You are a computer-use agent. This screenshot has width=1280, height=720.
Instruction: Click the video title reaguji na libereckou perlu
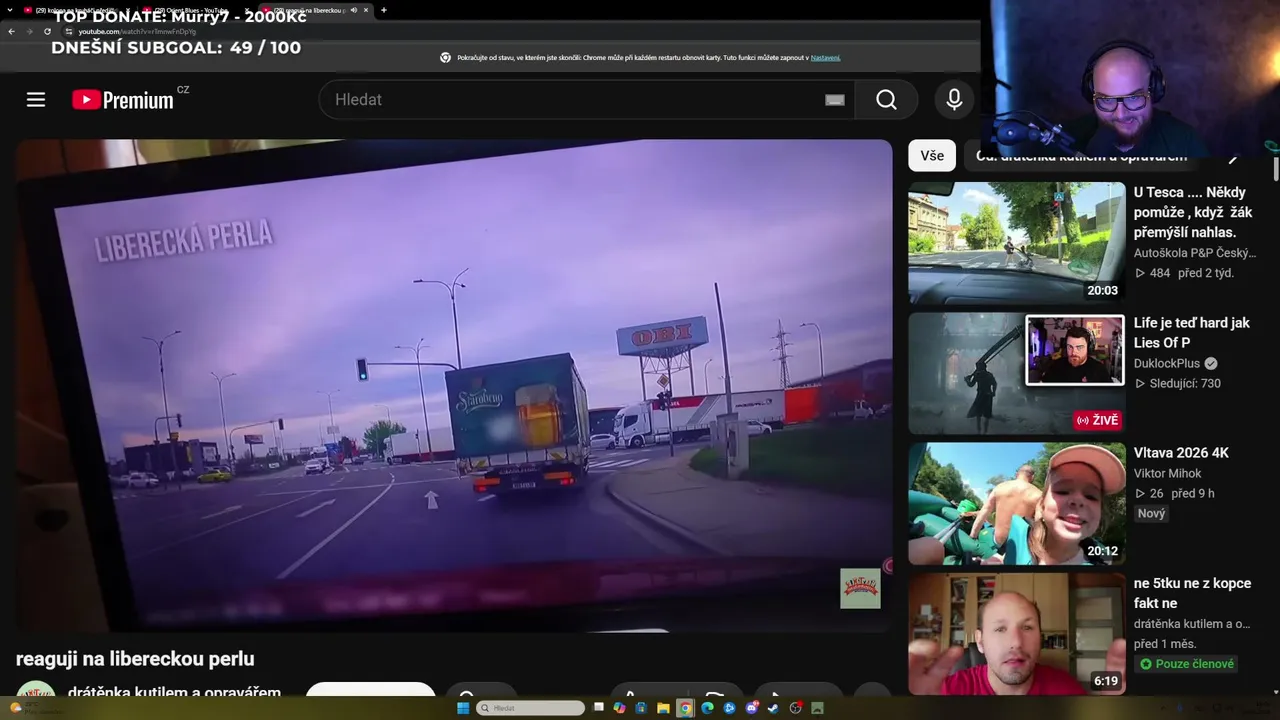pyautogui.click(x=135, y=659)
